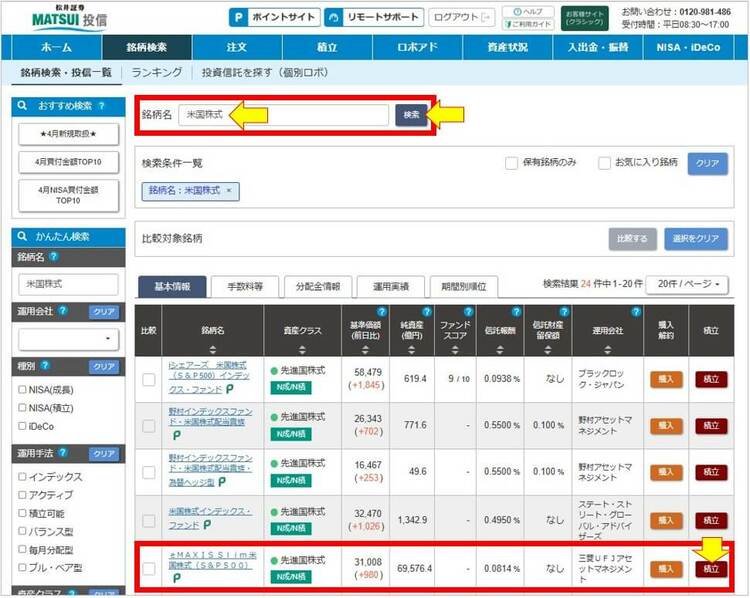Check the お気に入り銘柄 checkbox
This screenshot has height=598, width=750.
pyautogui.click(x=604, y=163)
